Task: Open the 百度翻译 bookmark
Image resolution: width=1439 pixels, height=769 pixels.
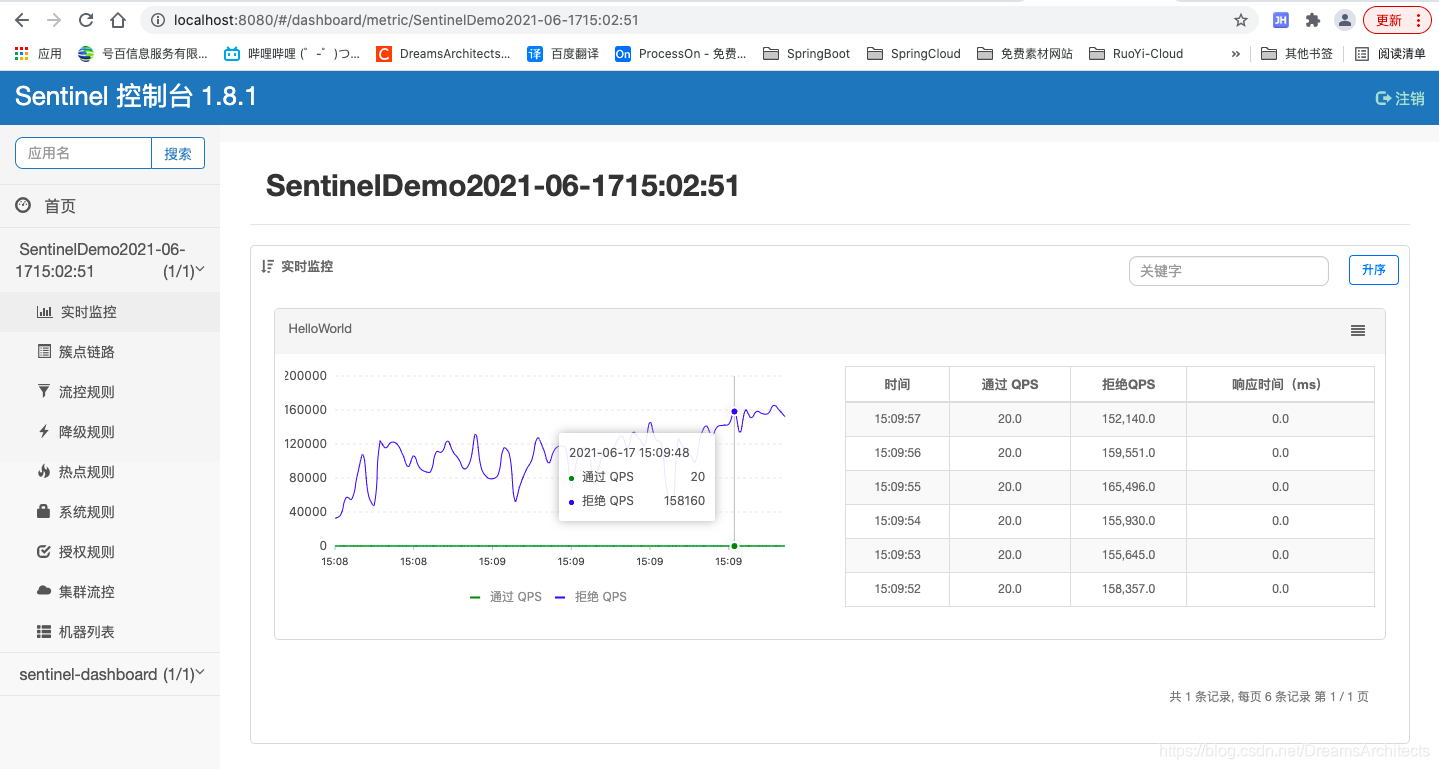Action: click(x=563, y=54)
